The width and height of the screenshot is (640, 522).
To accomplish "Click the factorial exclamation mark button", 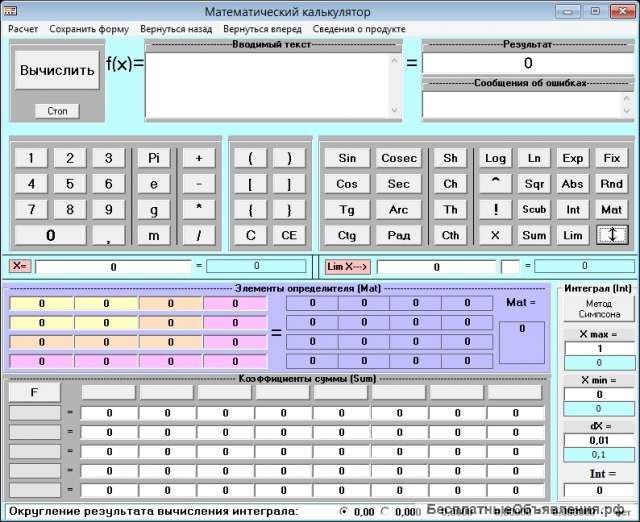I will click(x=494, y=210).
